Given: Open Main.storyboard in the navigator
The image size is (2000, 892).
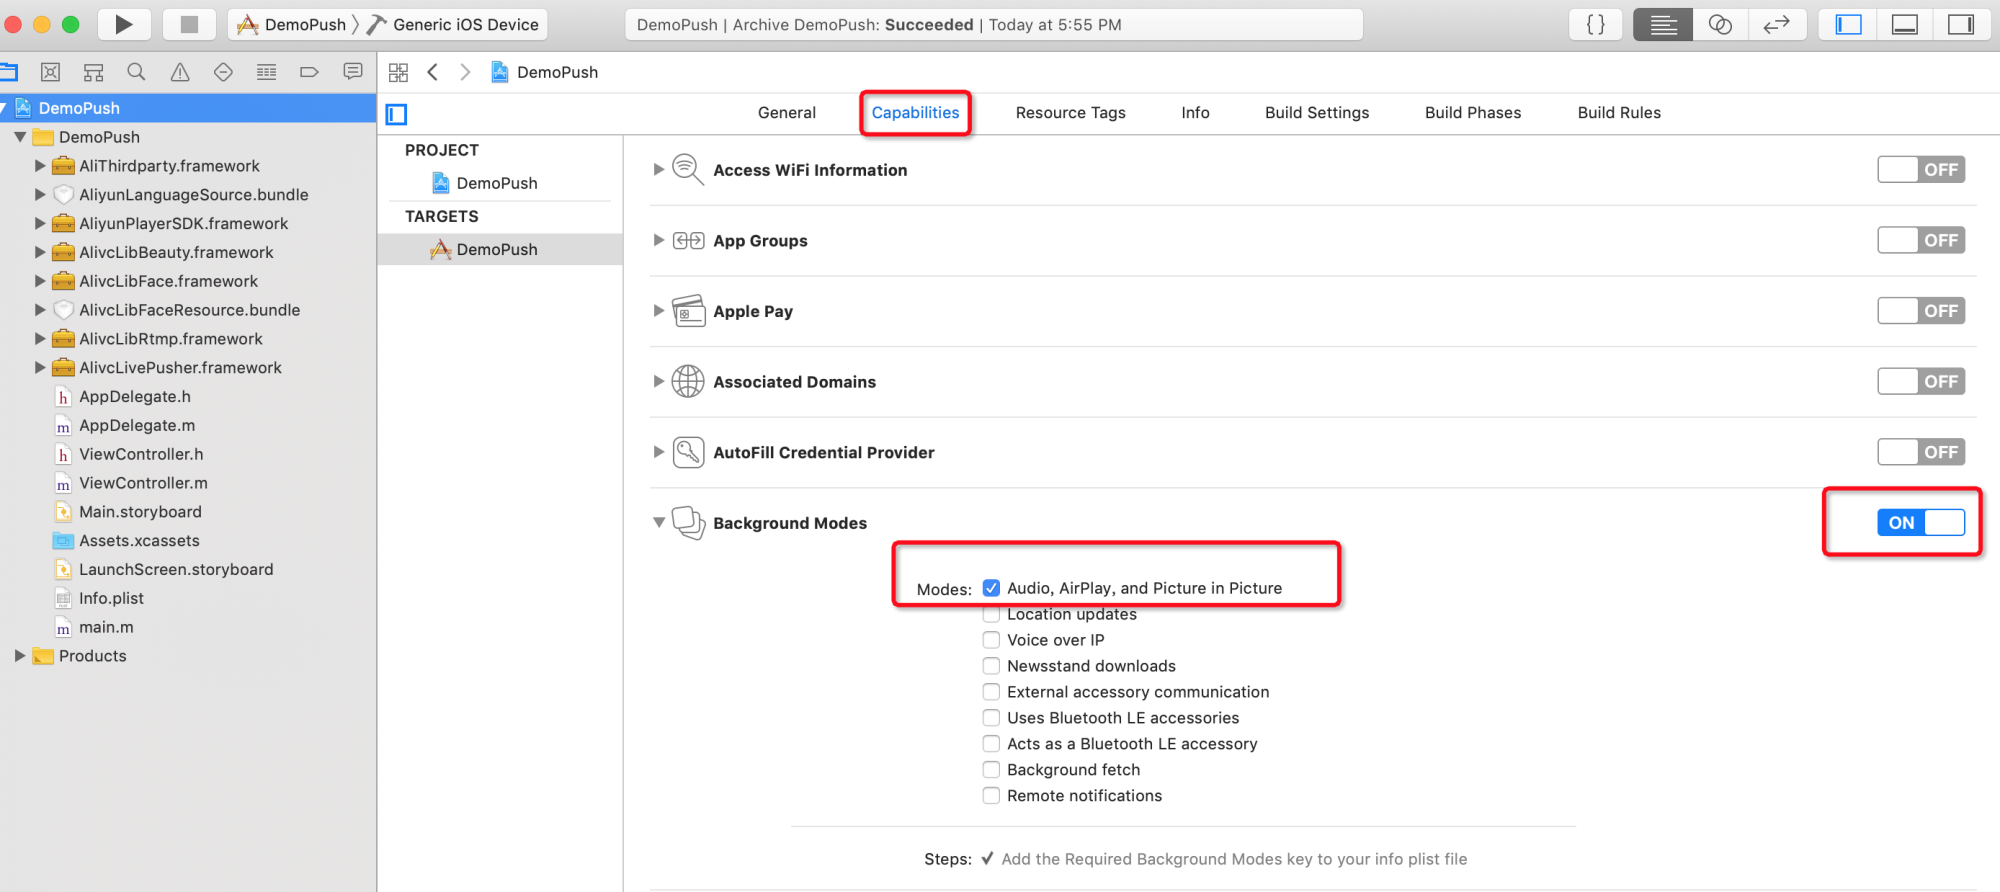Looking at the screenshot, I should click(x=140, y=512).
